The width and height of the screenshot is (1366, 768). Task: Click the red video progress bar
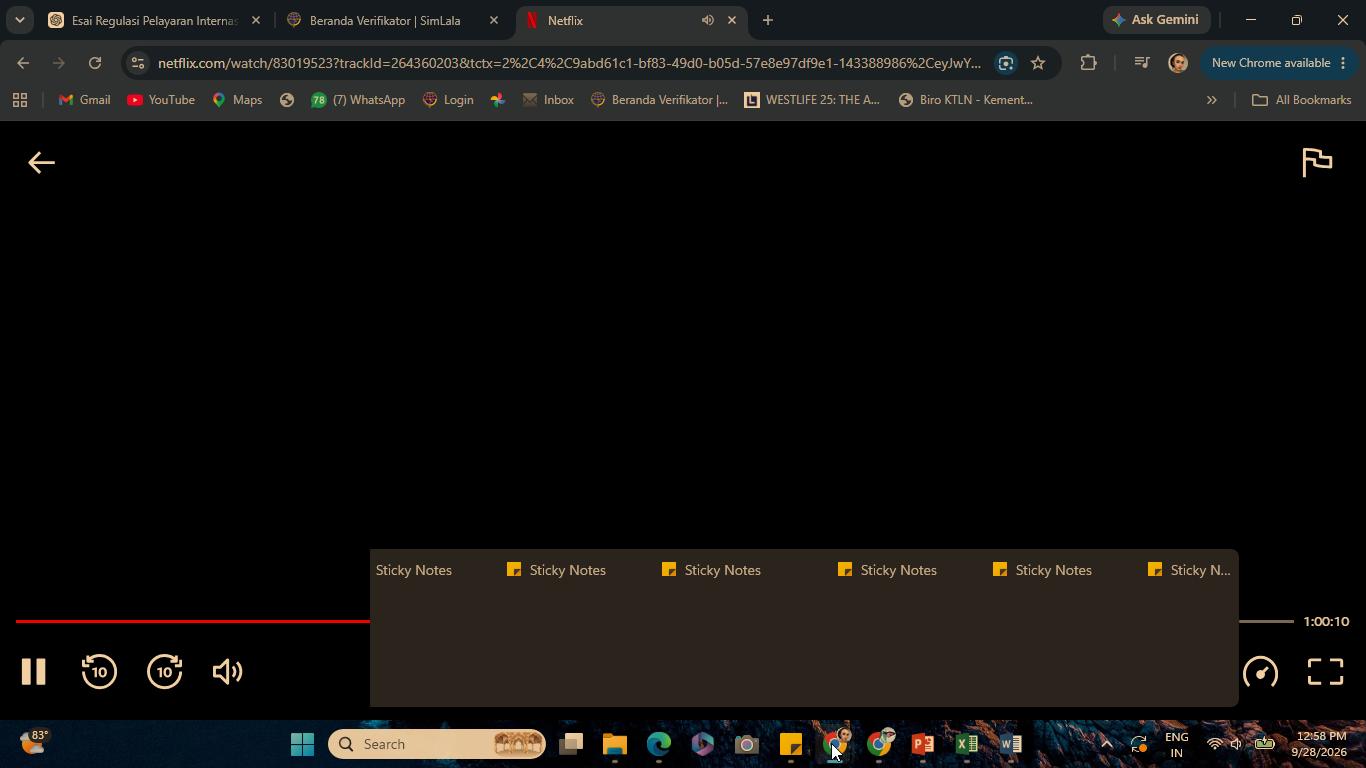click(192, 621)
